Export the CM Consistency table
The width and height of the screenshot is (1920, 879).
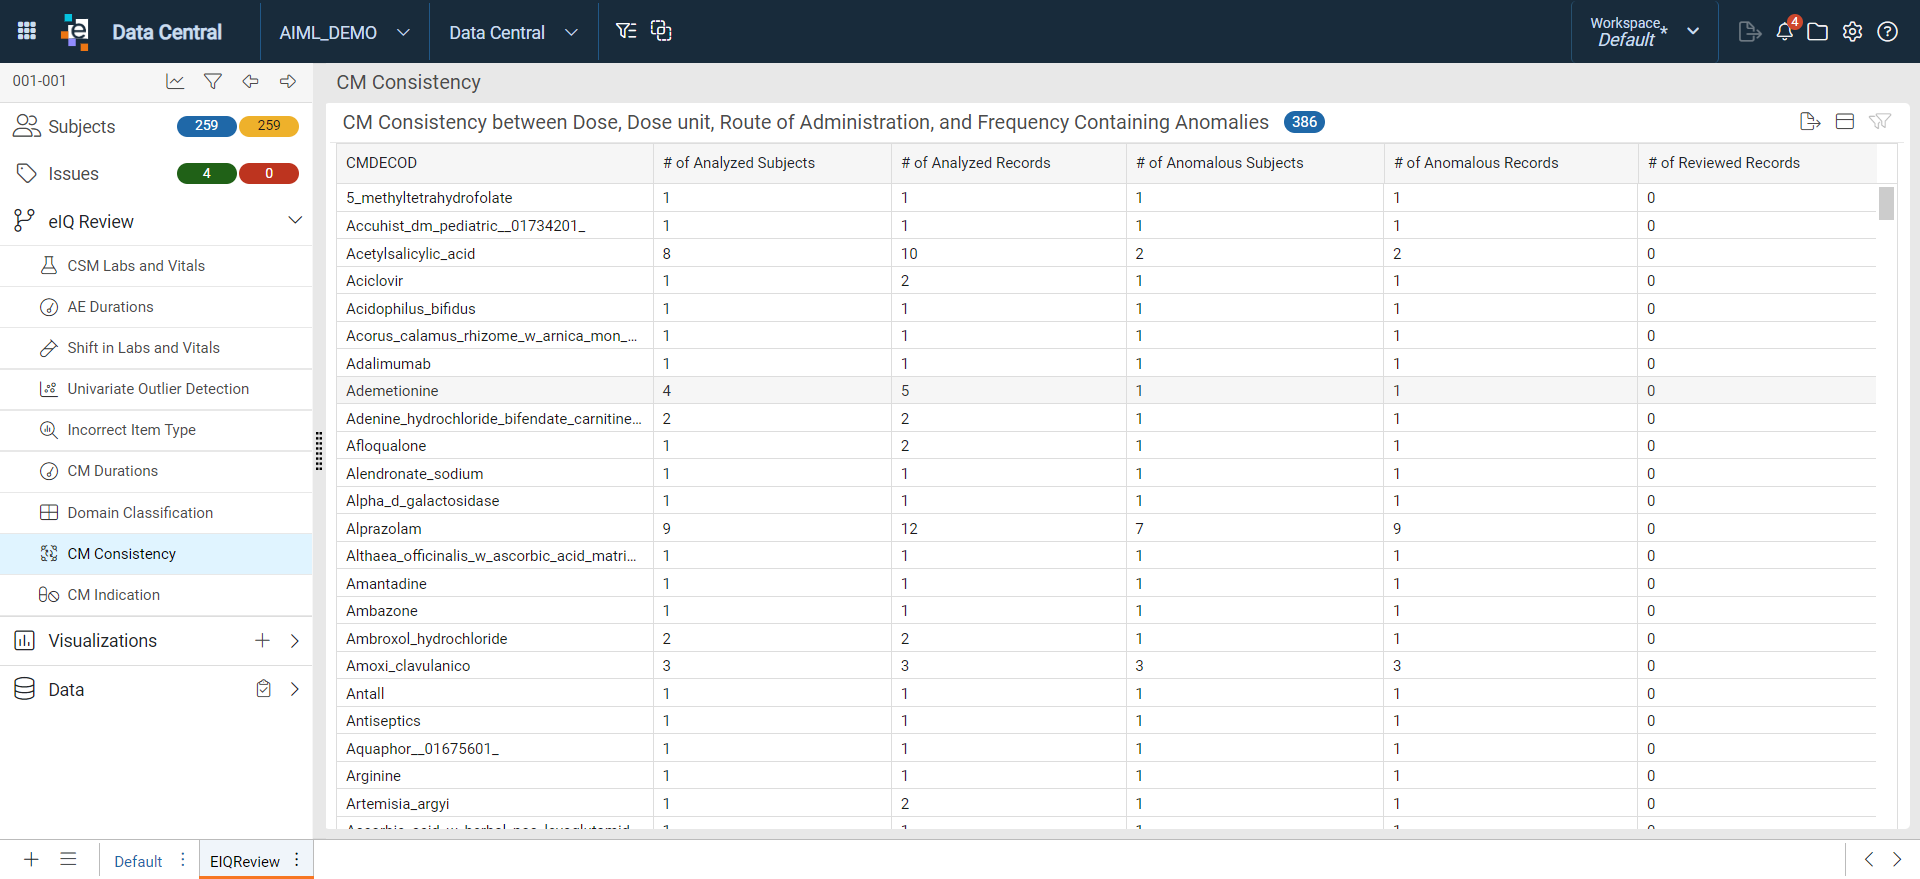click(1810, 121)
